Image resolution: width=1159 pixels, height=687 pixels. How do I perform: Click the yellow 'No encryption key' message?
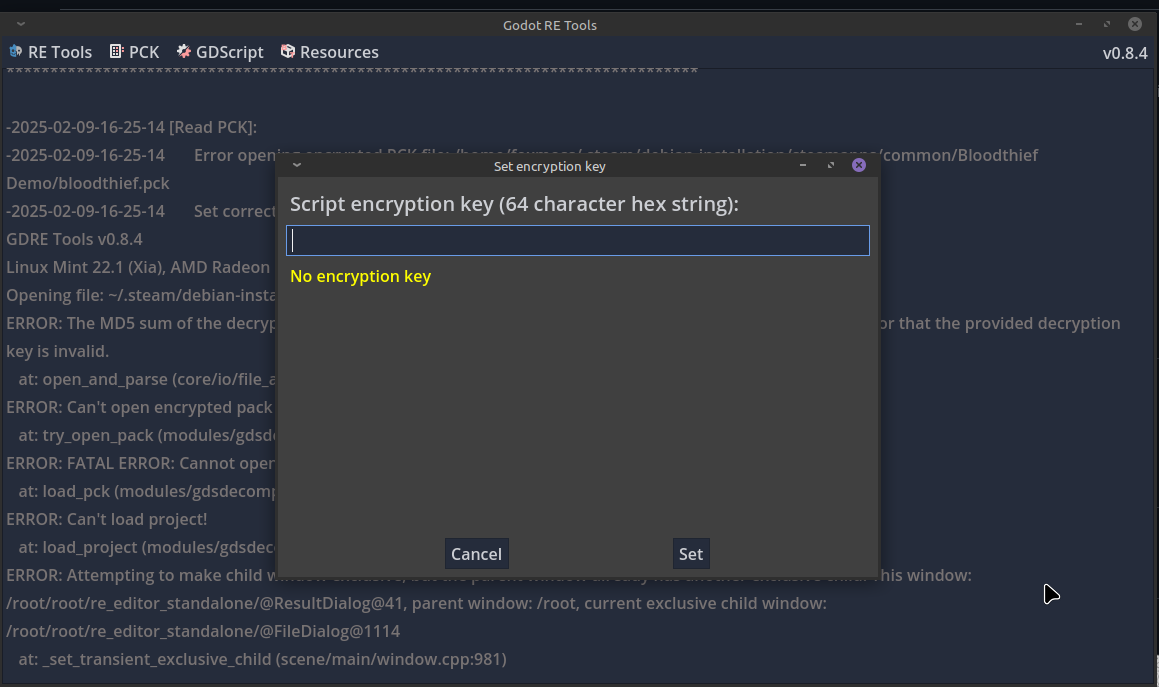[361, 277]
